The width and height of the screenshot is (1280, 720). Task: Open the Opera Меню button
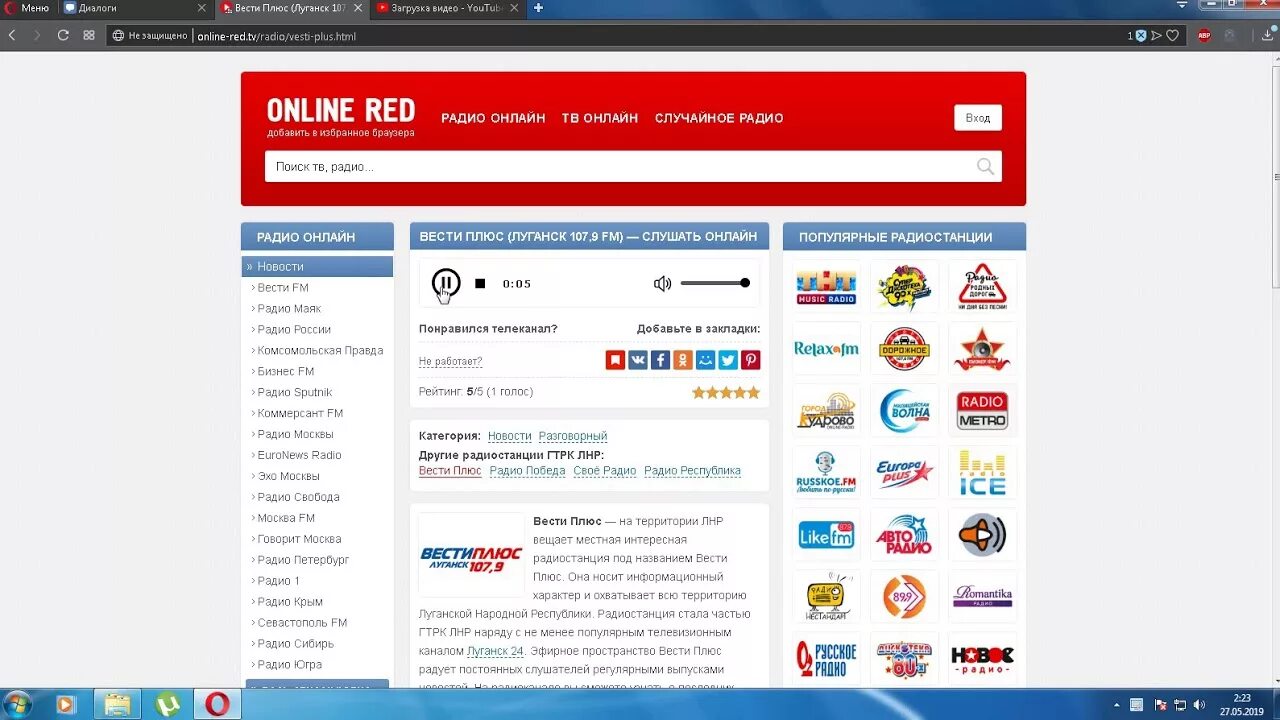pos(27,8)
